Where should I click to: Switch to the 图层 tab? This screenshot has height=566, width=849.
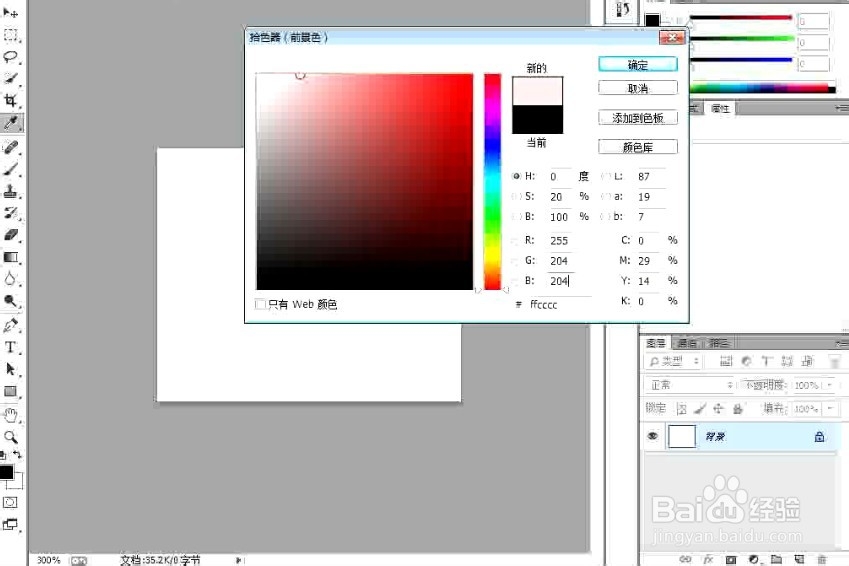point(656,343)
